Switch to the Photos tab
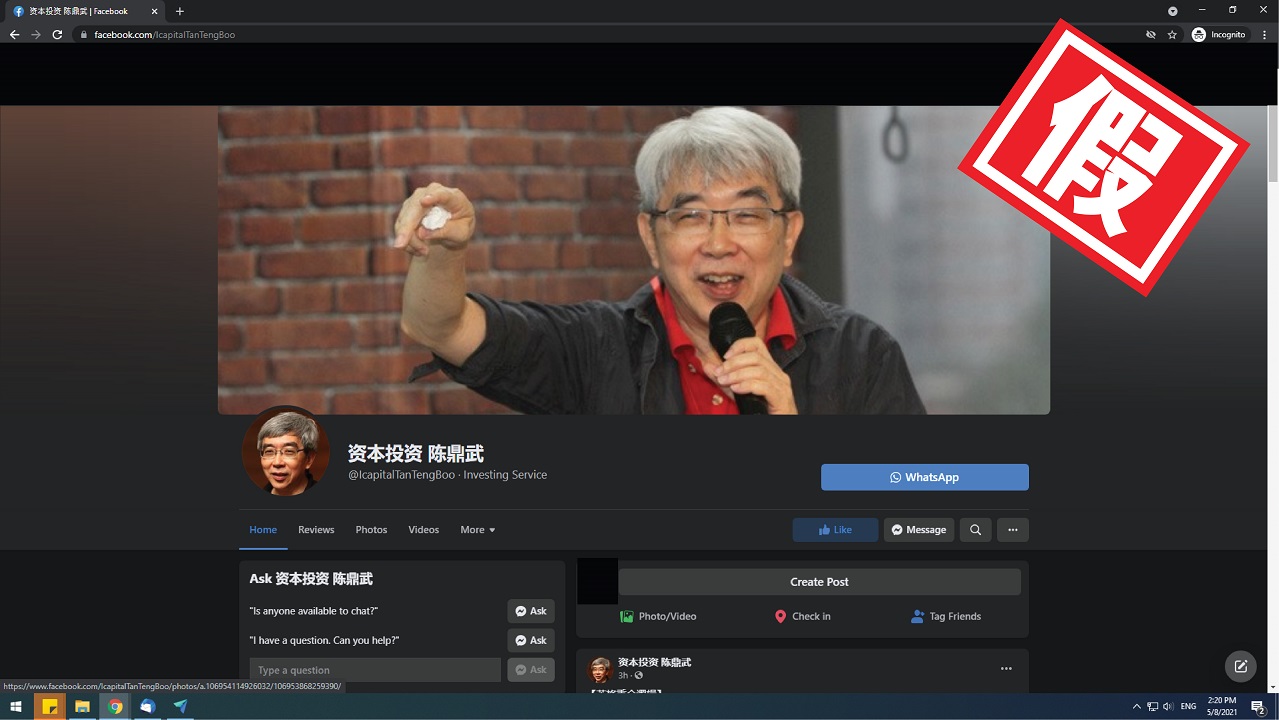 [371, 530]
